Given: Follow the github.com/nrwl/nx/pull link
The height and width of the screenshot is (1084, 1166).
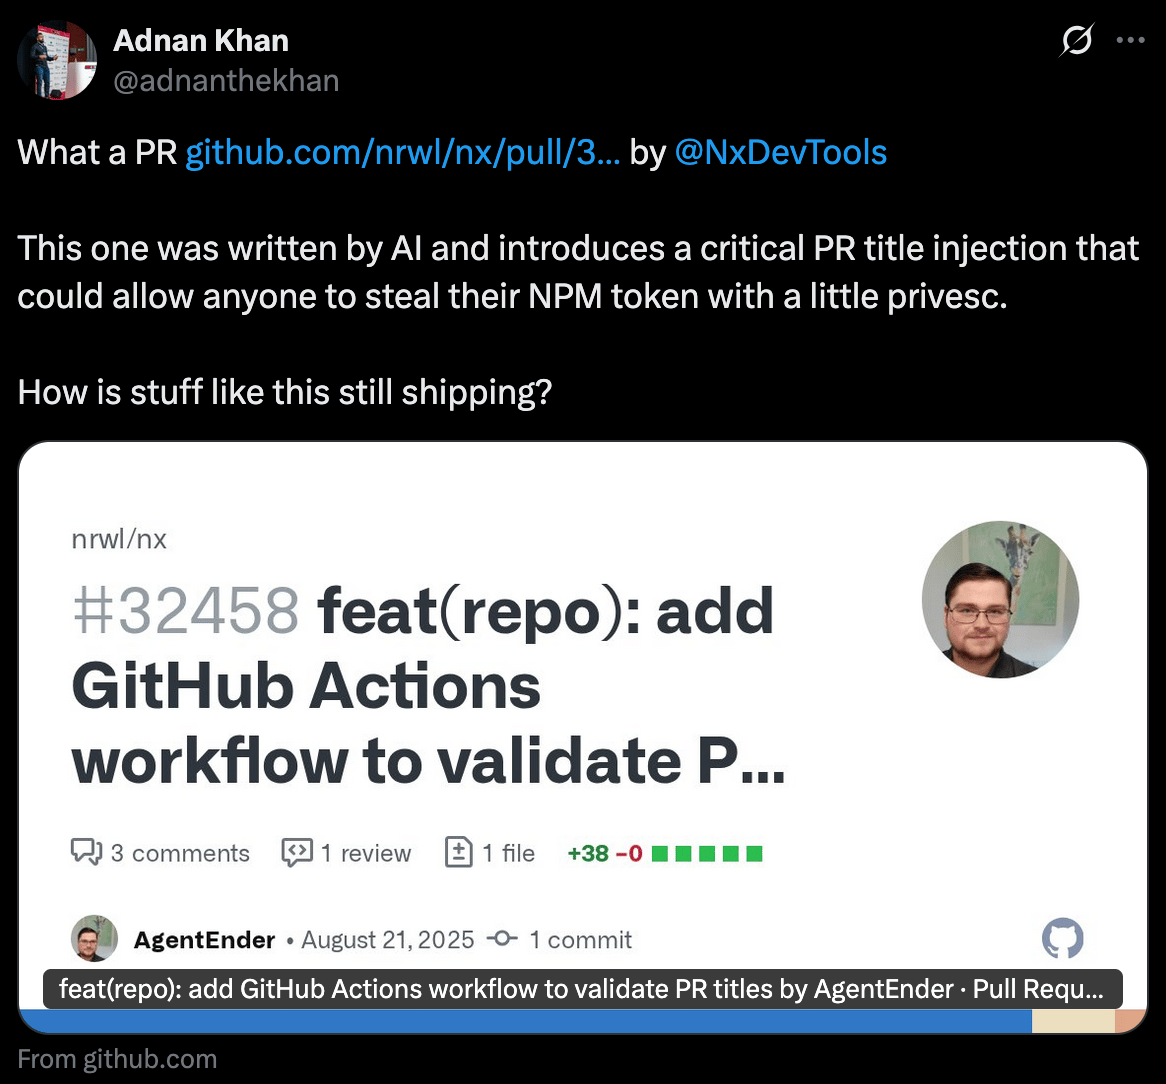Looking at the screenshot, I should (402, 152).
